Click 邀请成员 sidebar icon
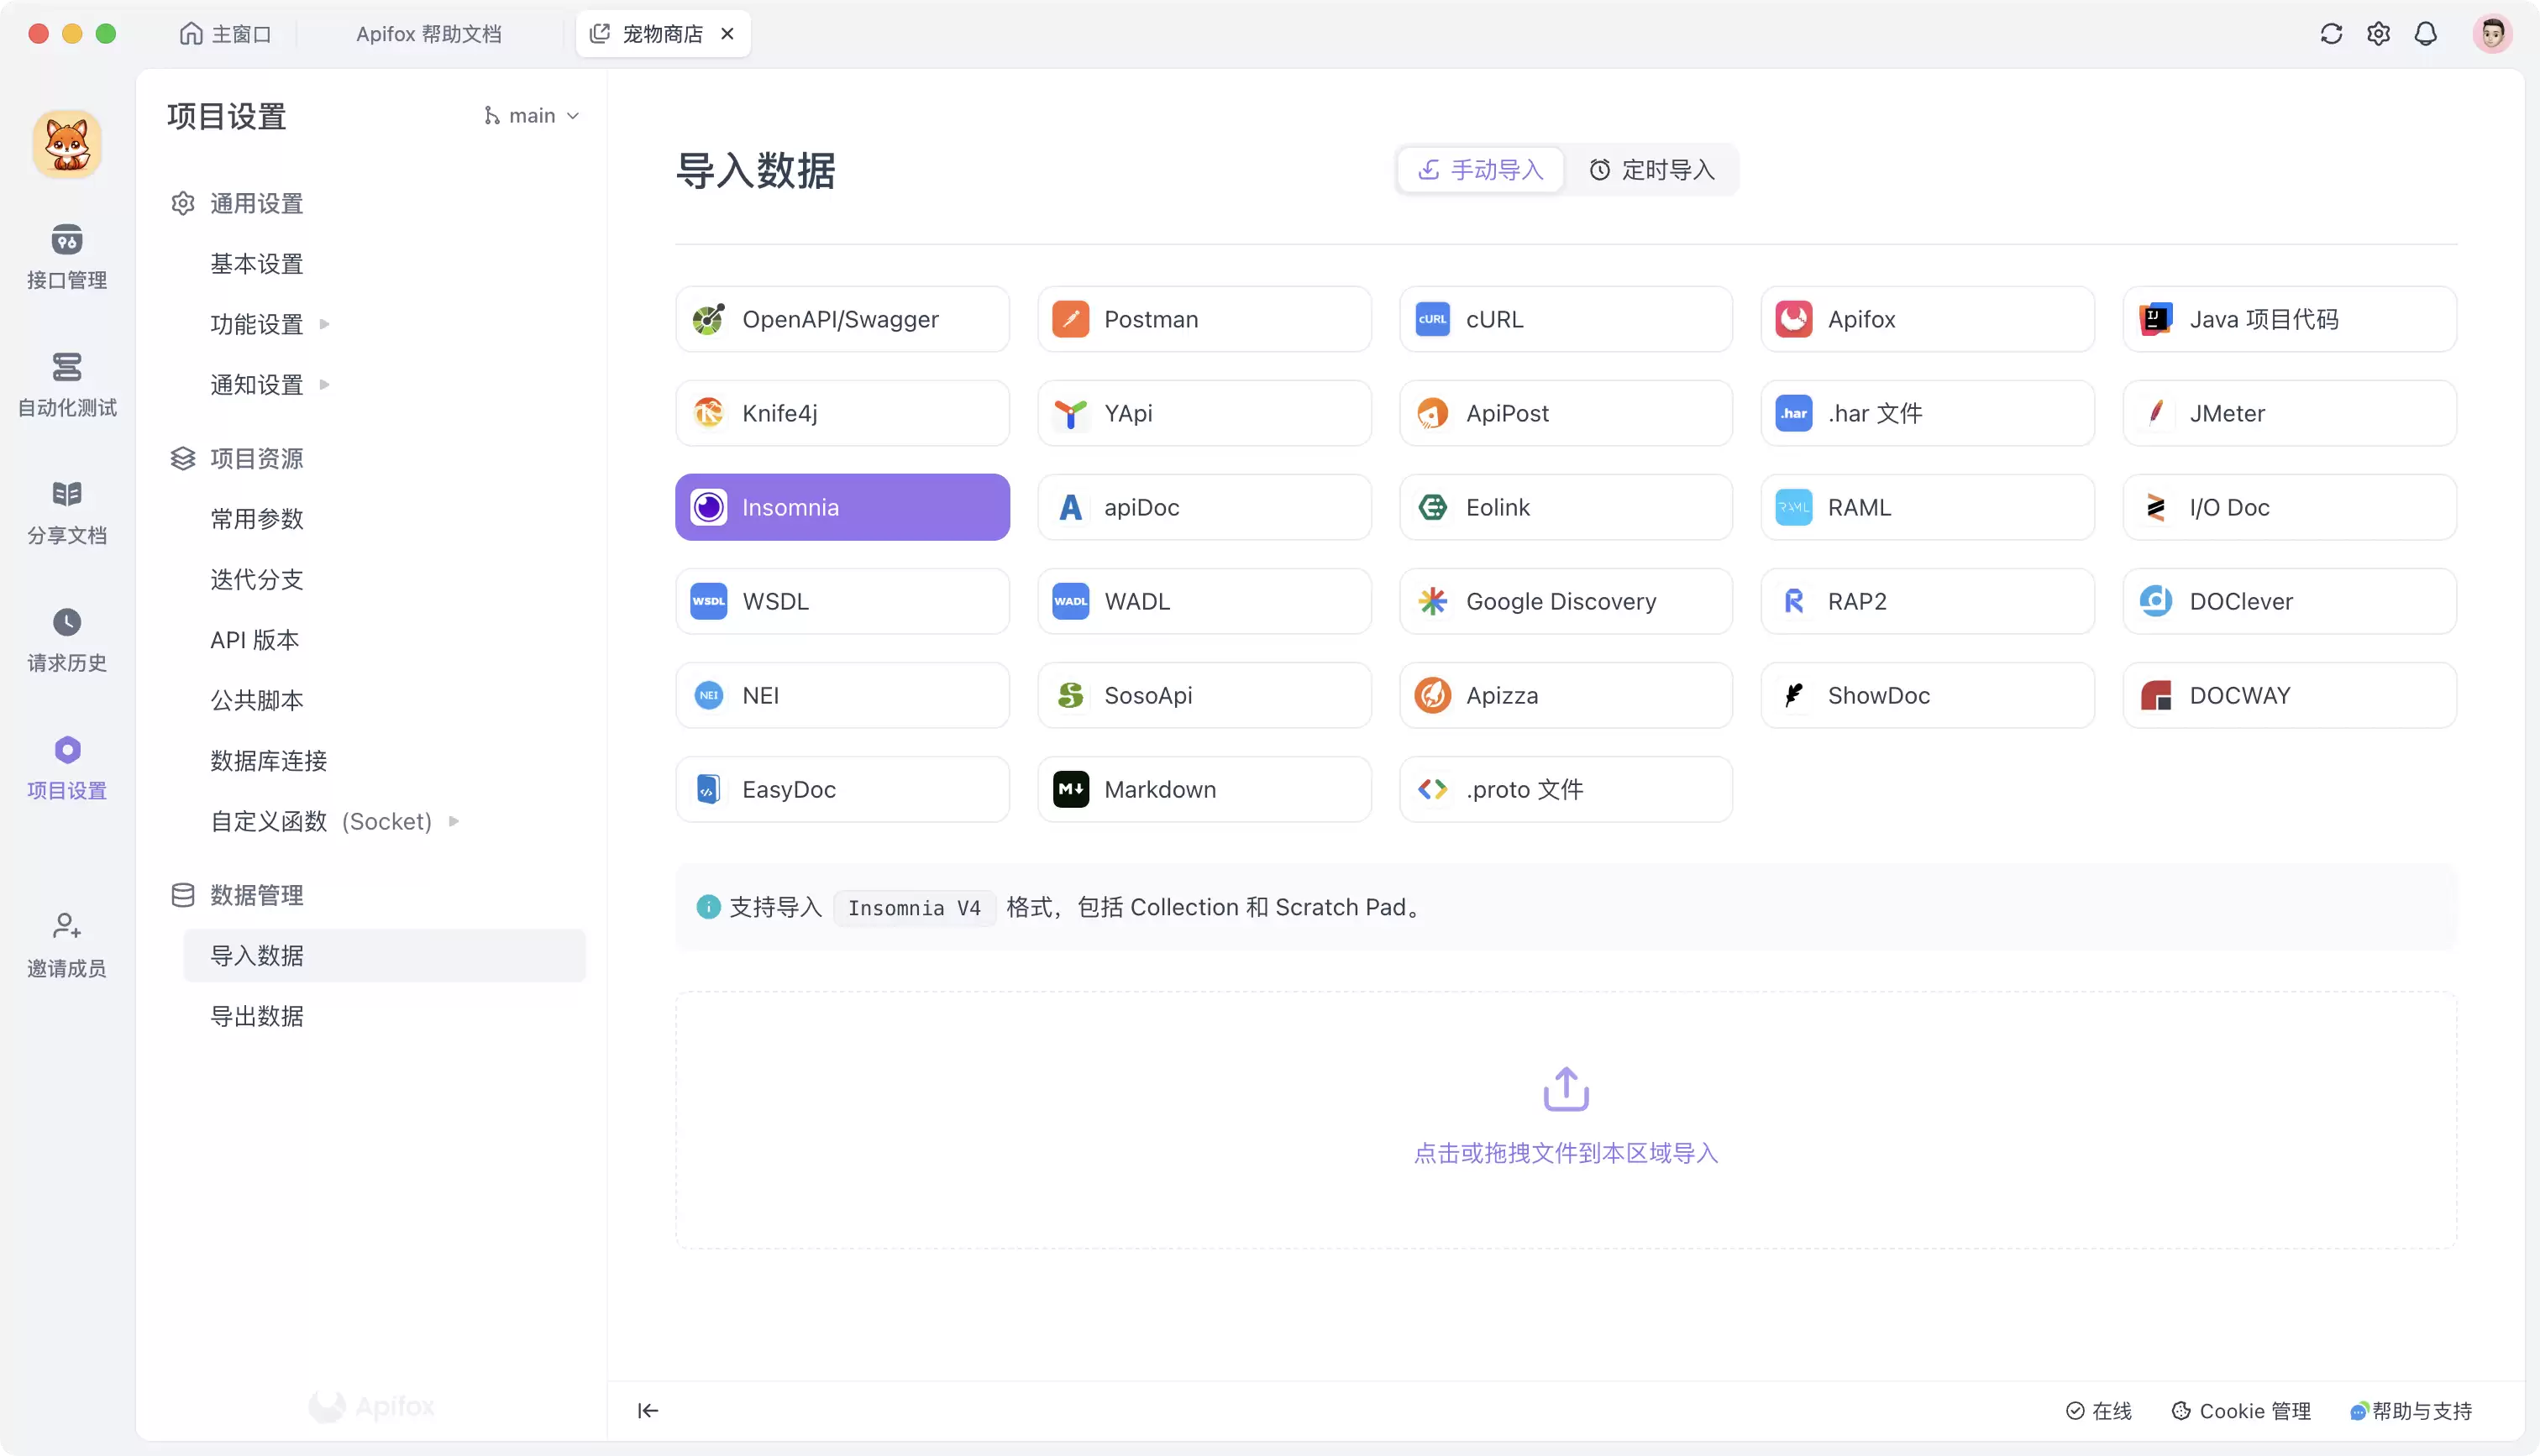 click(66, 945)
